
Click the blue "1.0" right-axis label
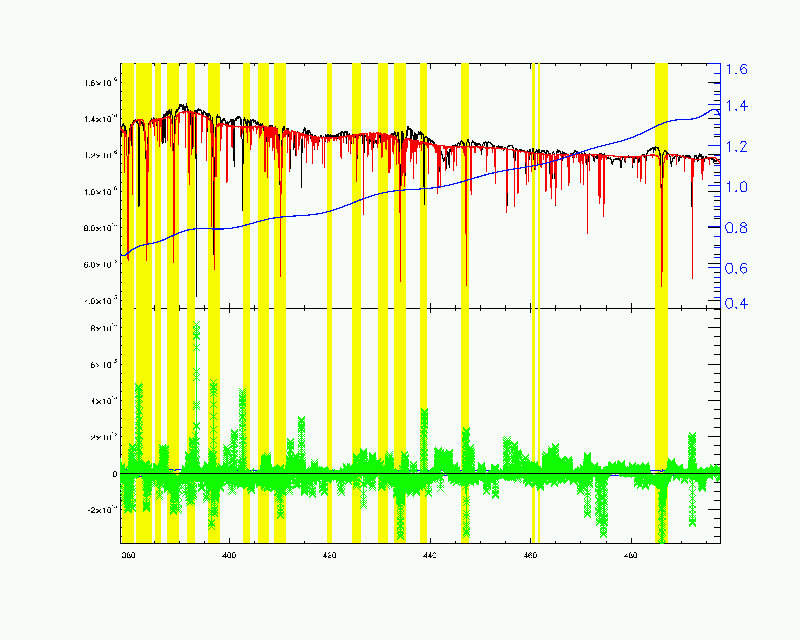[736, 187]
